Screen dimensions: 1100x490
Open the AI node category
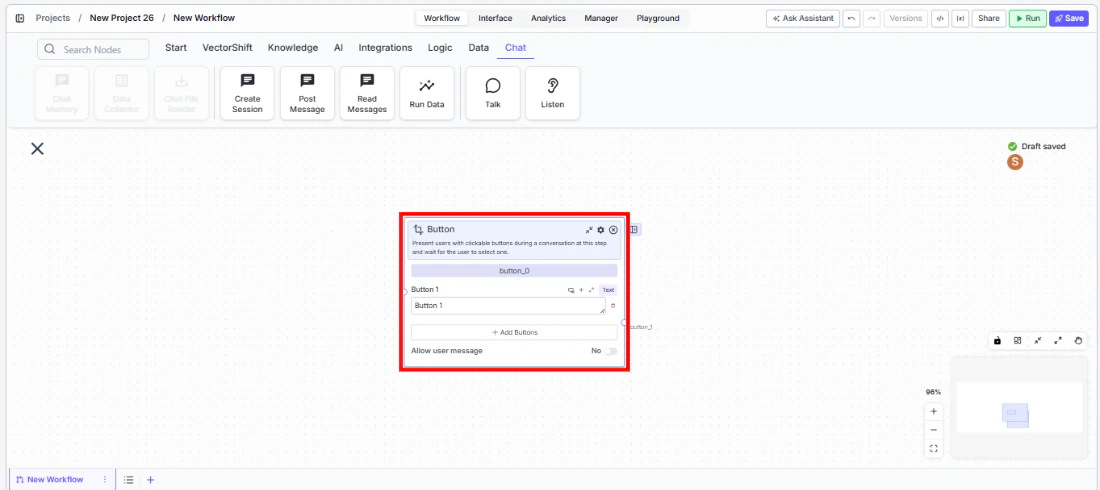click(338, 48)
